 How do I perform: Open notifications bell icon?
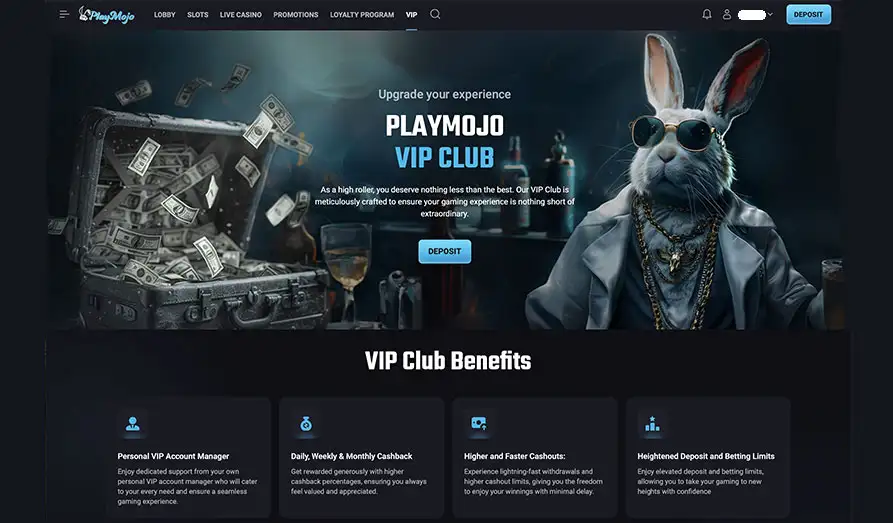coord(707,14)
